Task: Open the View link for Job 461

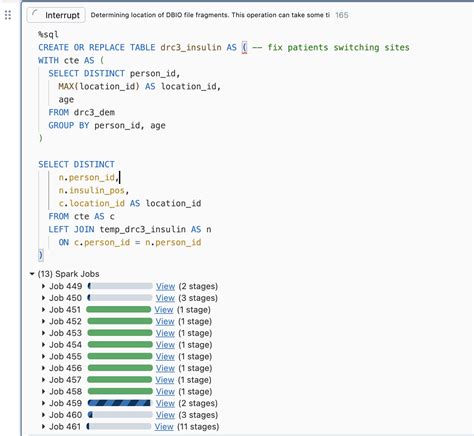Action: coord(164,426)
